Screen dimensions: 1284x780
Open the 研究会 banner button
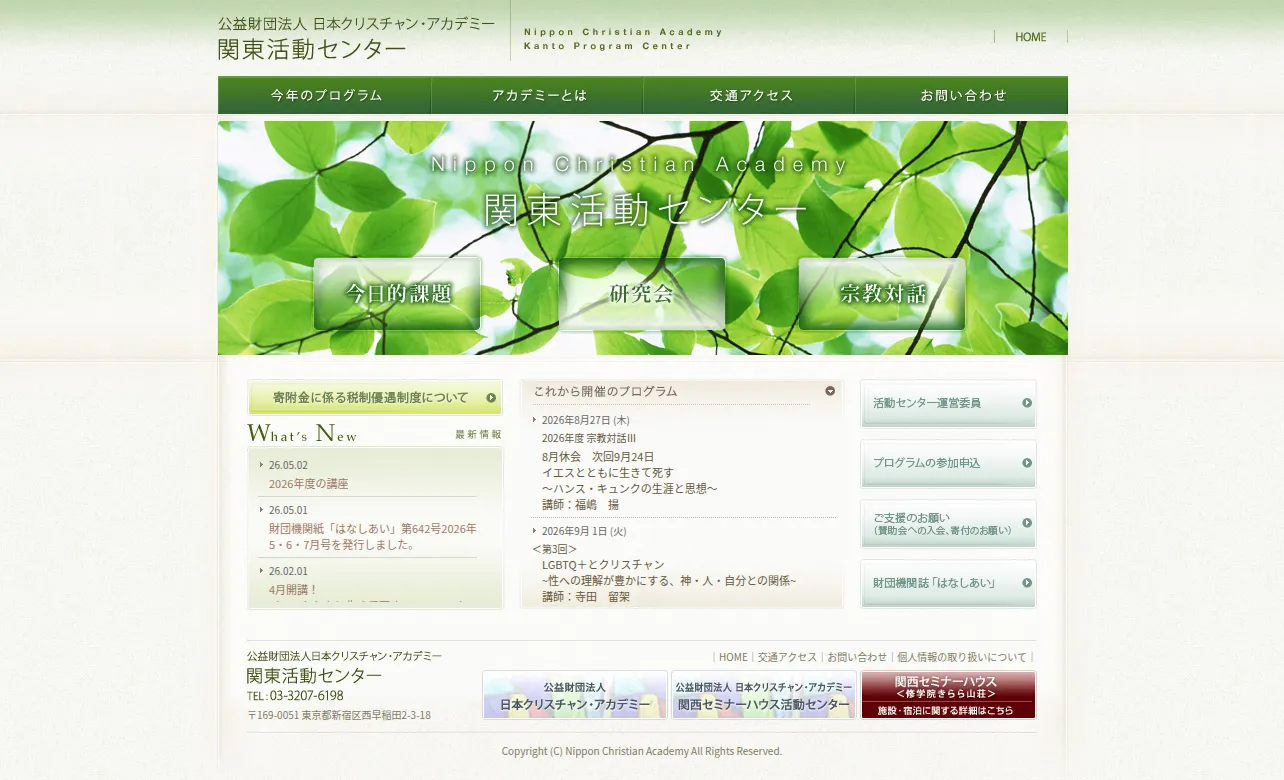click(x=642, y=294)
